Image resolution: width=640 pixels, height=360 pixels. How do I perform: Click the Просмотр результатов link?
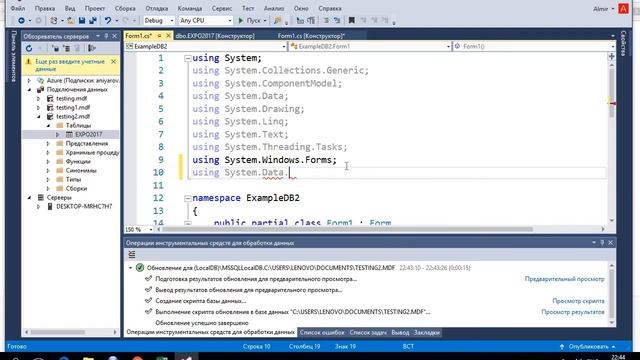pyautogui.click(x=573, y=312)
